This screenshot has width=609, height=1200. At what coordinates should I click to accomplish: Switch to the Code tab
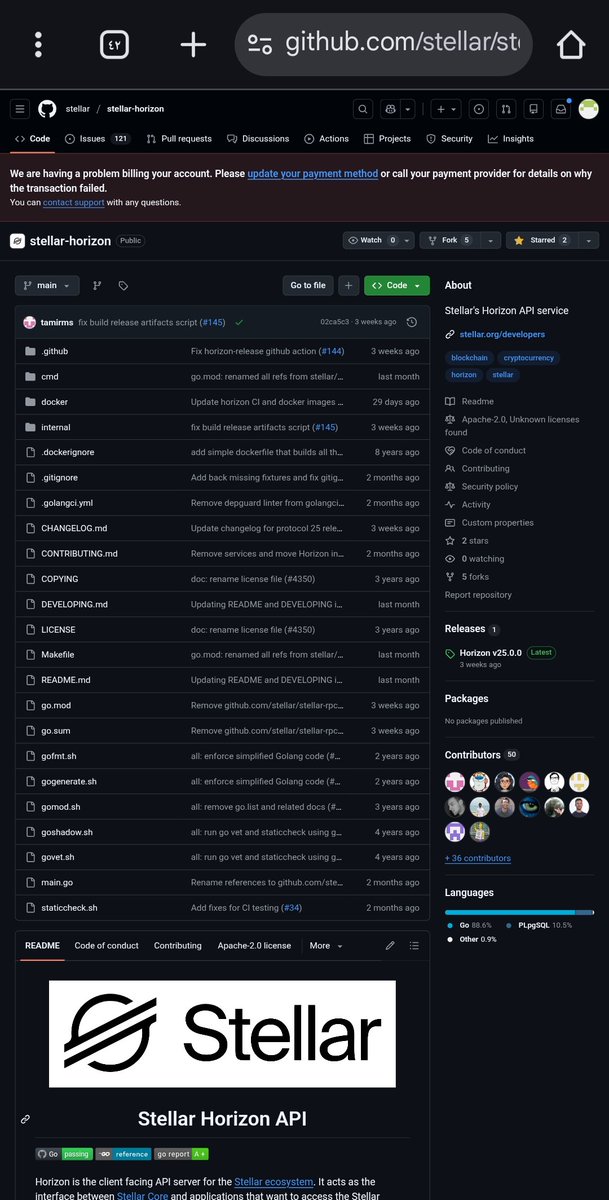[32, 139]
